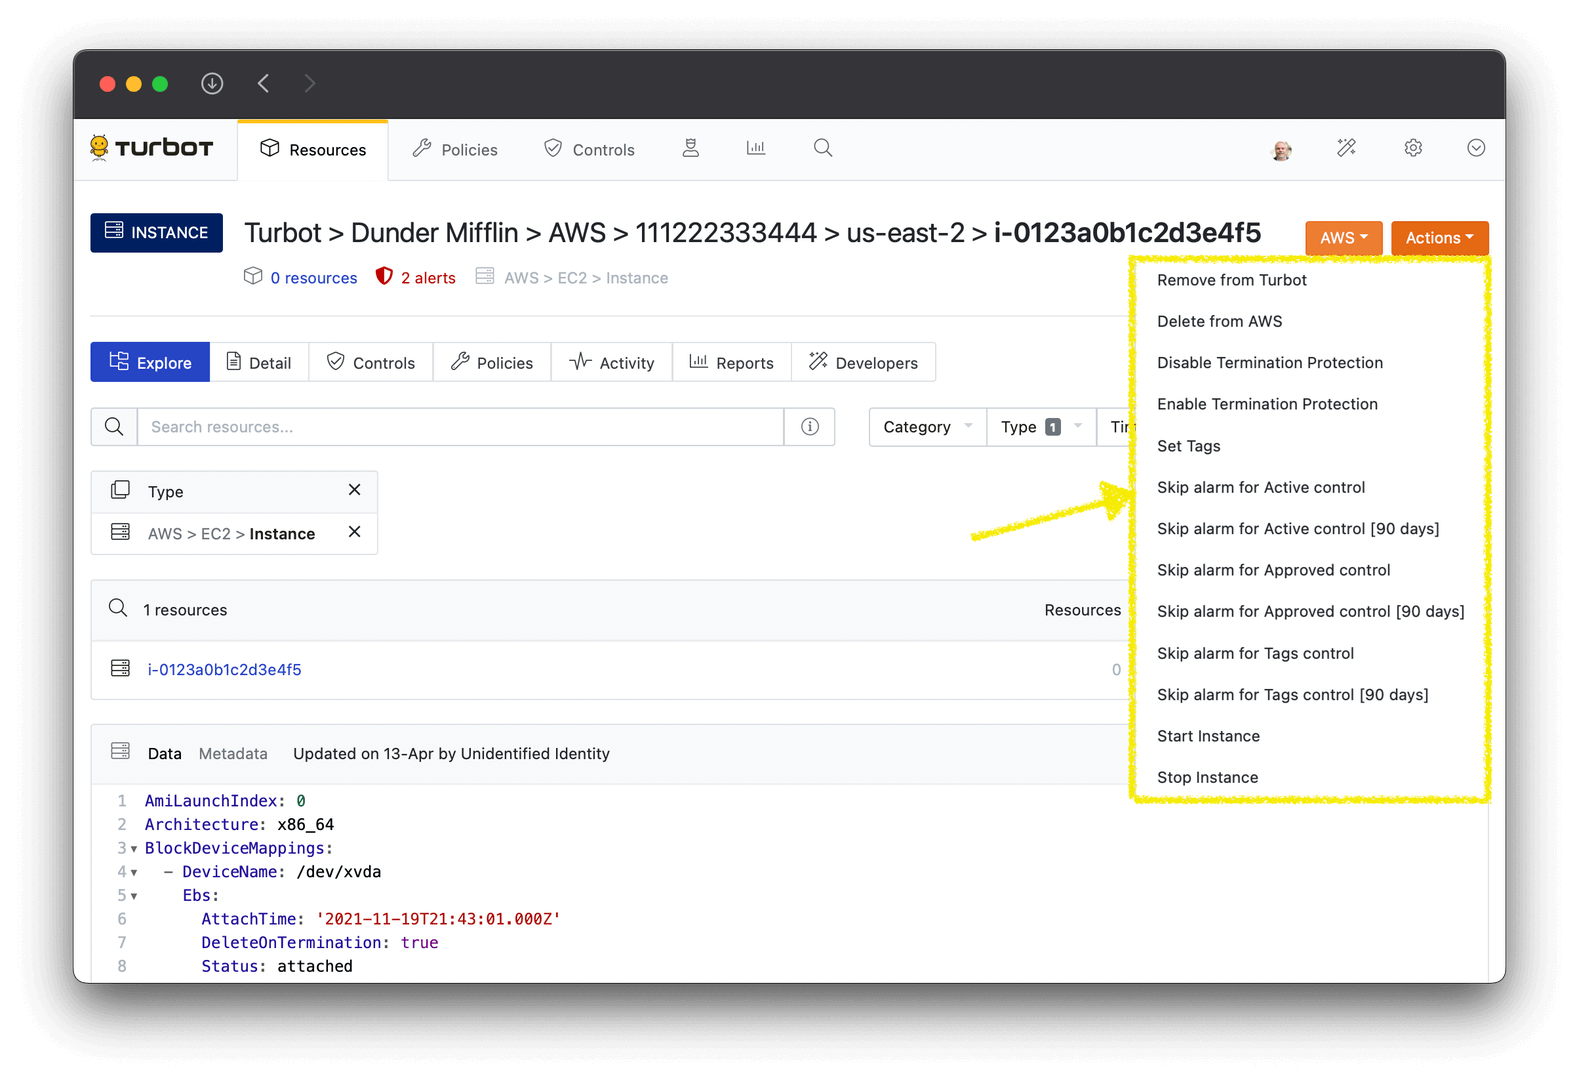Select the Activity sub-tab
This screenshot has height=1080, width=1579.
click(x=612, y=362)
